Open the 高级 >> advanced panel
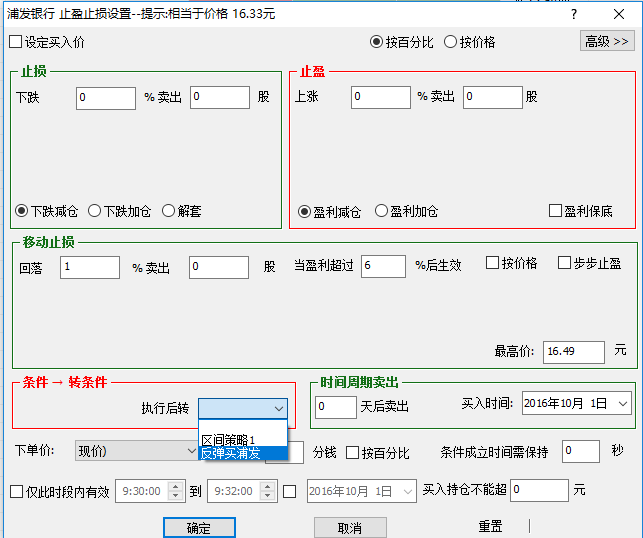The width and height of the screenshot is (643, 538). (607, 41)
